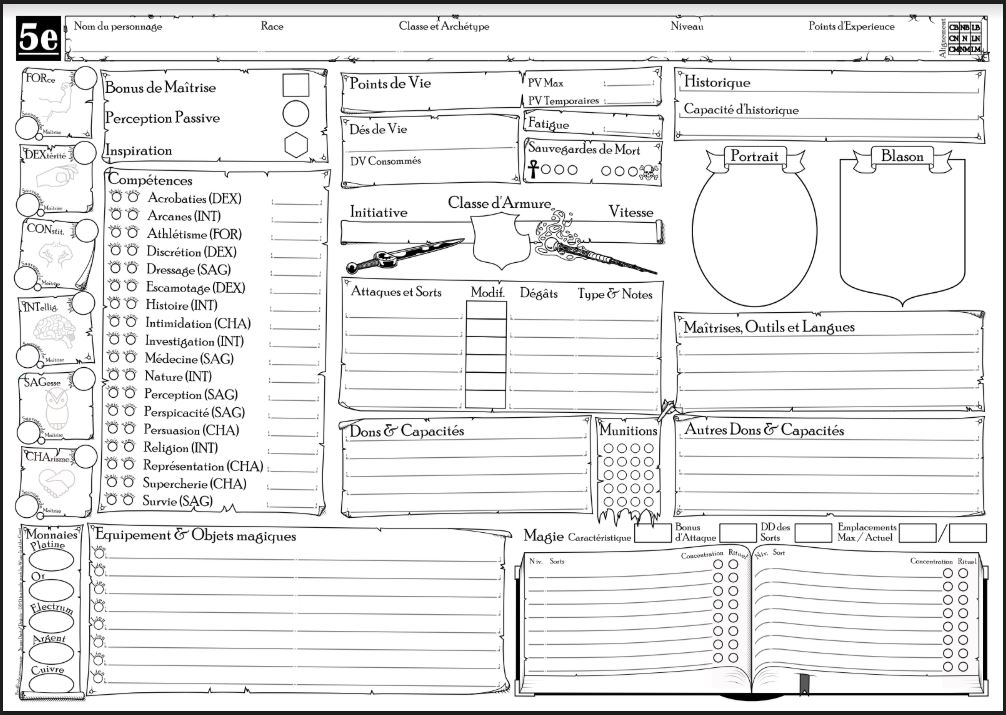The image size is (1006, 715).
Task: Click the skull and crossbones icon
Action: point(648,171)
